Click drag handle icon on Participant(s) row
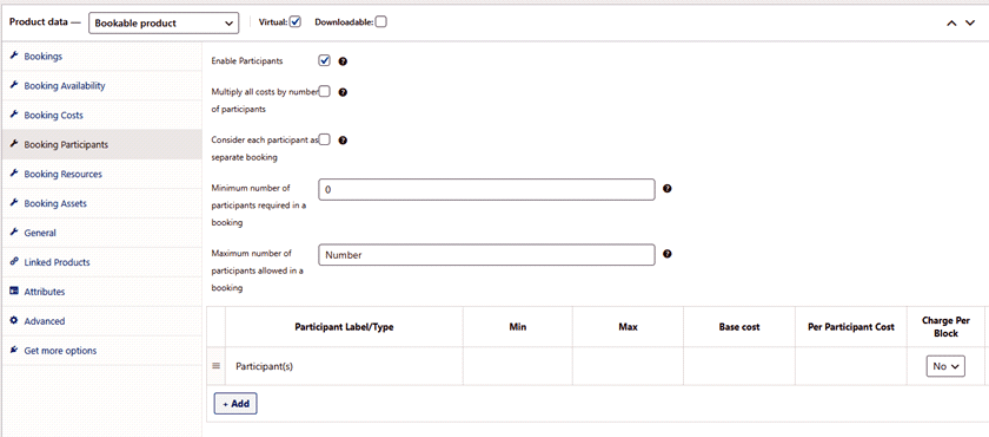The width and height of the screenshot is (989, 437). coord(216,366)
